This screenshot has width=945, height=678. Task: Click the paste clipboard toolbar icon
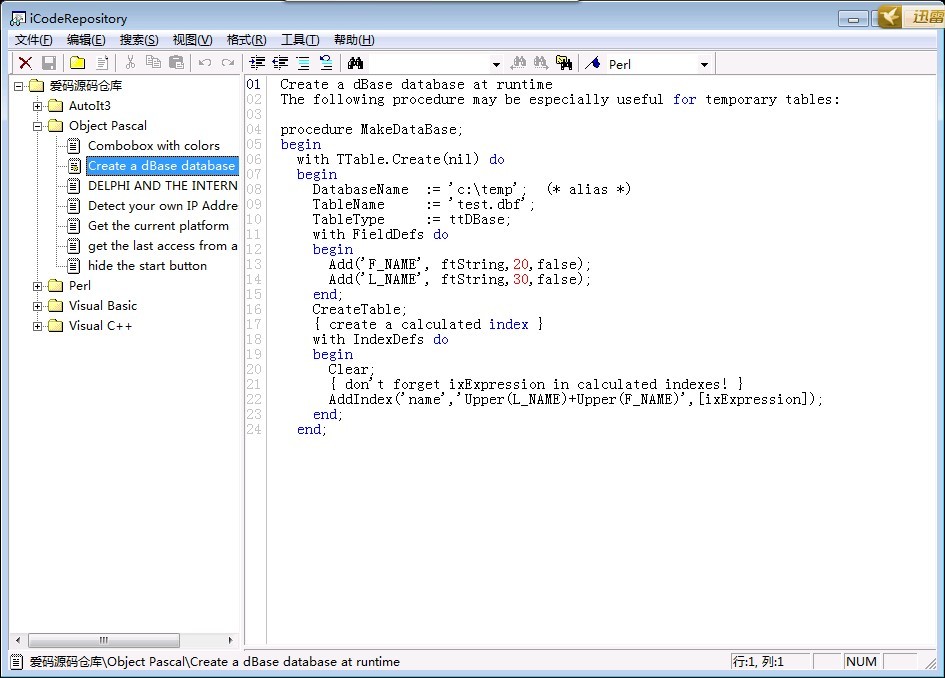tap(176, 63)
